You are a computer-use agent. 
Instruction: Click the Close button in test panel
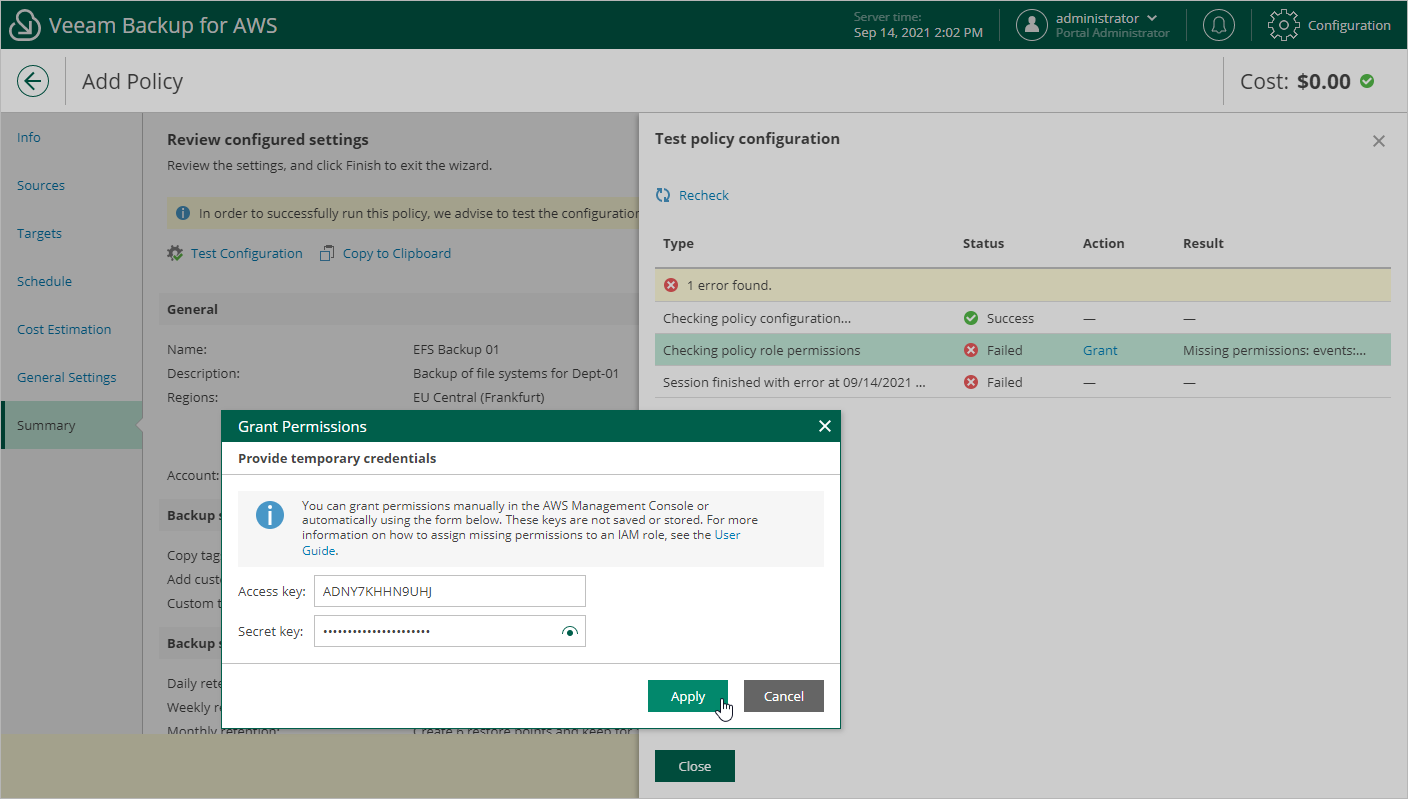[695, 766]
